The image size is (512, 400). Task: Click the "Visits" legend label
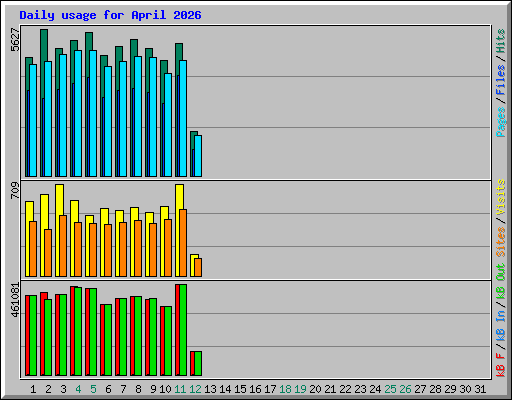click(501, 197)
